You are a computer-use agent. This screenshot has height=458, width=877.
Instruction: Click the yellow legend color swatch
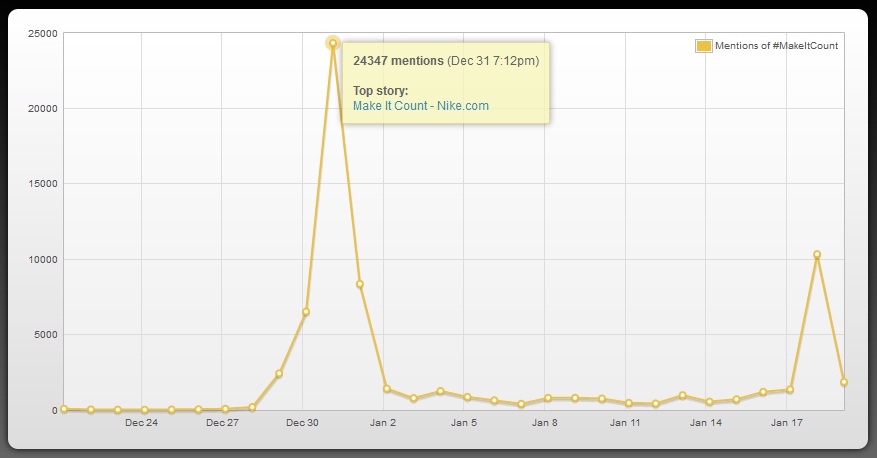click(x=704, y=46)
